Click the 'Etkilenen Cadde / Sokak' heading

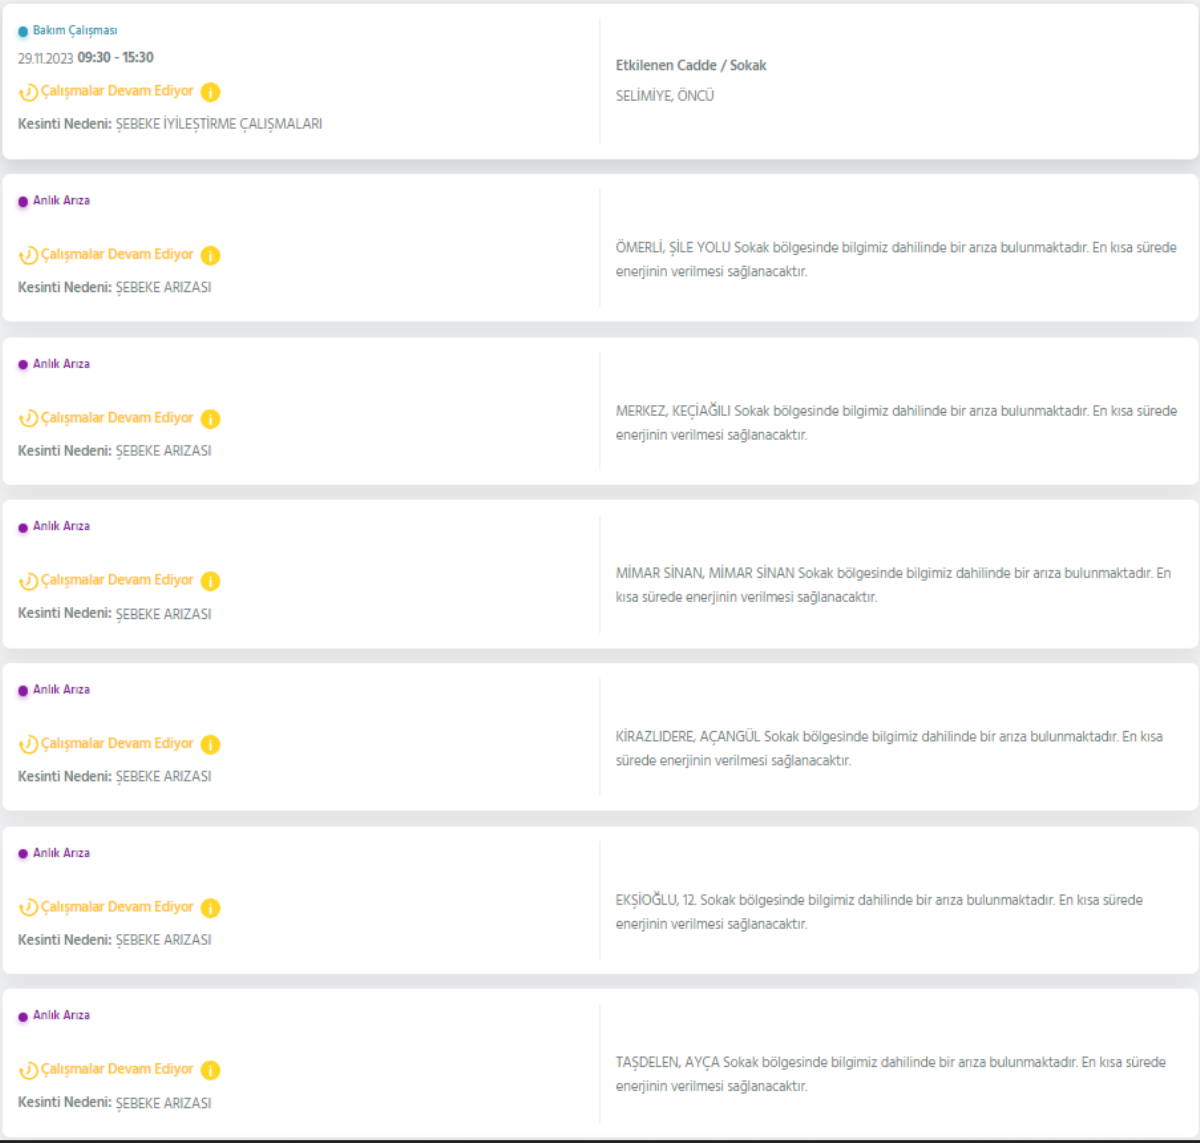click(691, 65)
